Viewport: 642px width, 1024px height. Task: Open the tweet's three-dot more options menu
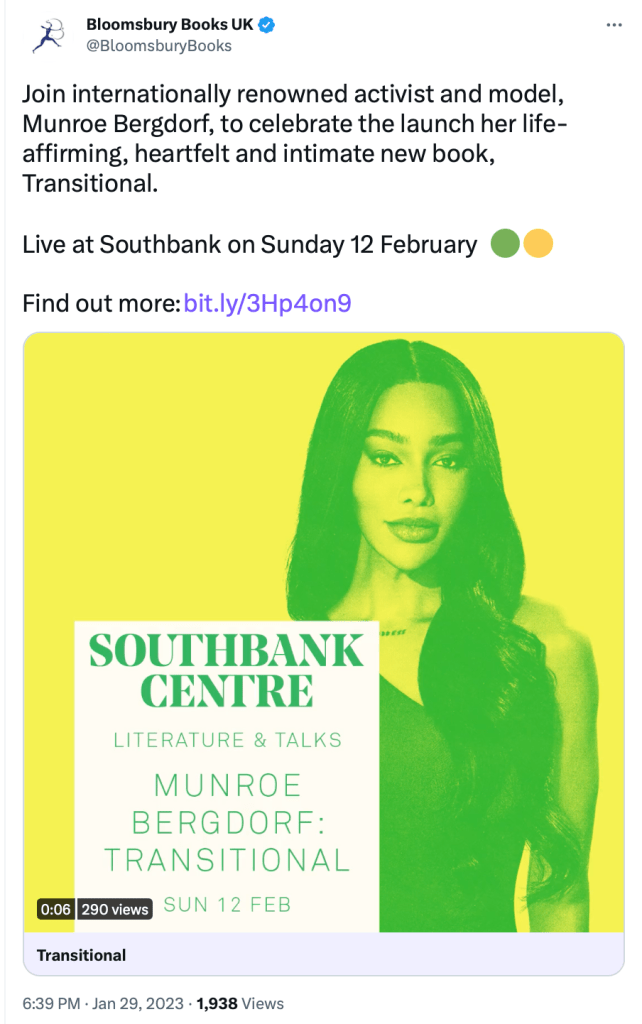[x=614, y=24]
